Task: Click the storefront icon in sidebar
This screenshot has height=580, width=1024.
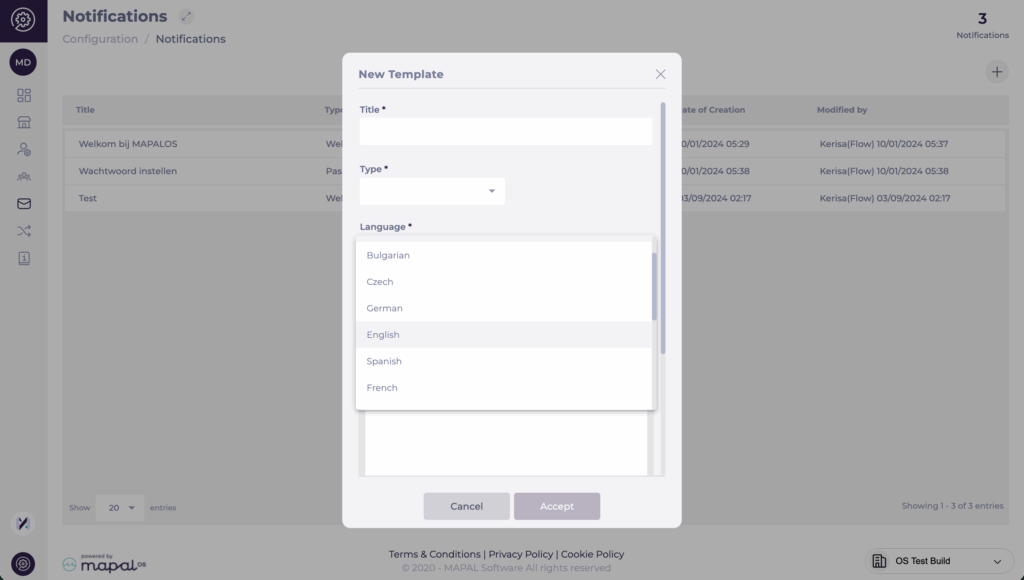Action: tap(24, 122)
